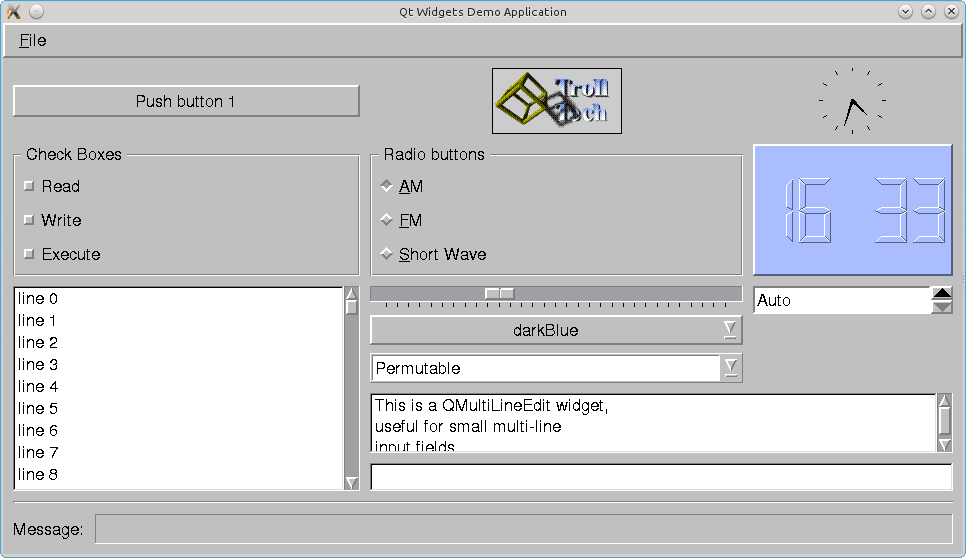Enable the Read checkbox
Image resolution: width=966 pixels, height=558 pixels.
(x=29, y=186)
